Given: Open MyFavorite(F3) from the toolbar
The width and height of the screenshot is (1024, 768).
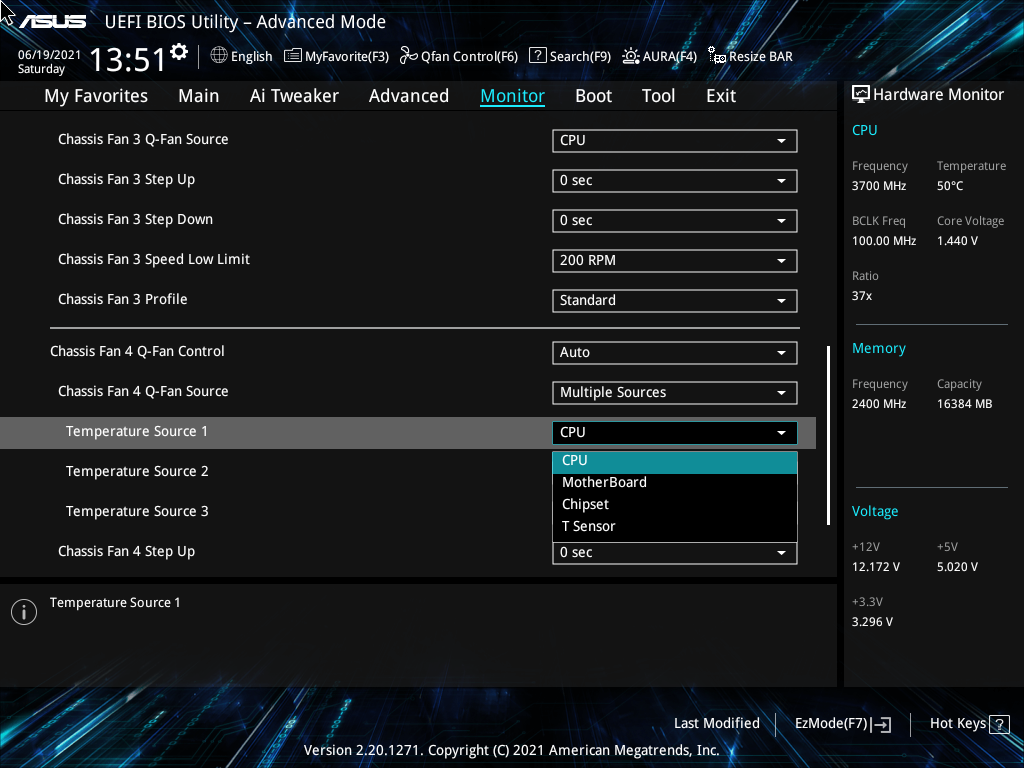Looking at the screenshot, I should tap(336, 56).
